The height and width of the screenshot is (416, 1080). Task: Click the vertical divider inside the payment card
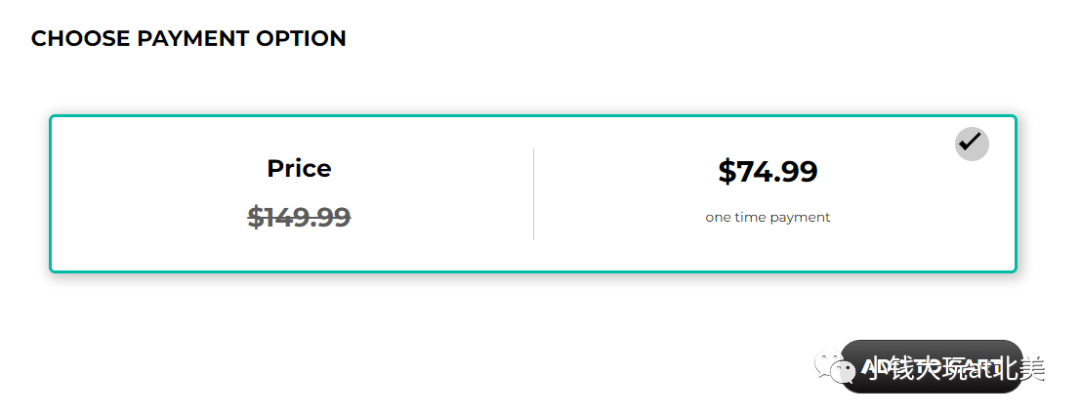point(533,194)
